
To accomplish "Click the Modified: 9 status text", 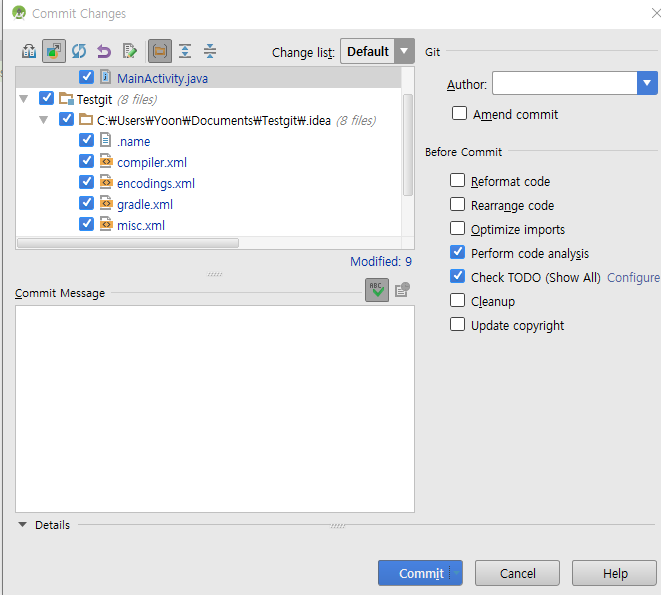I will pyautogui.click(x=381, y=261).
